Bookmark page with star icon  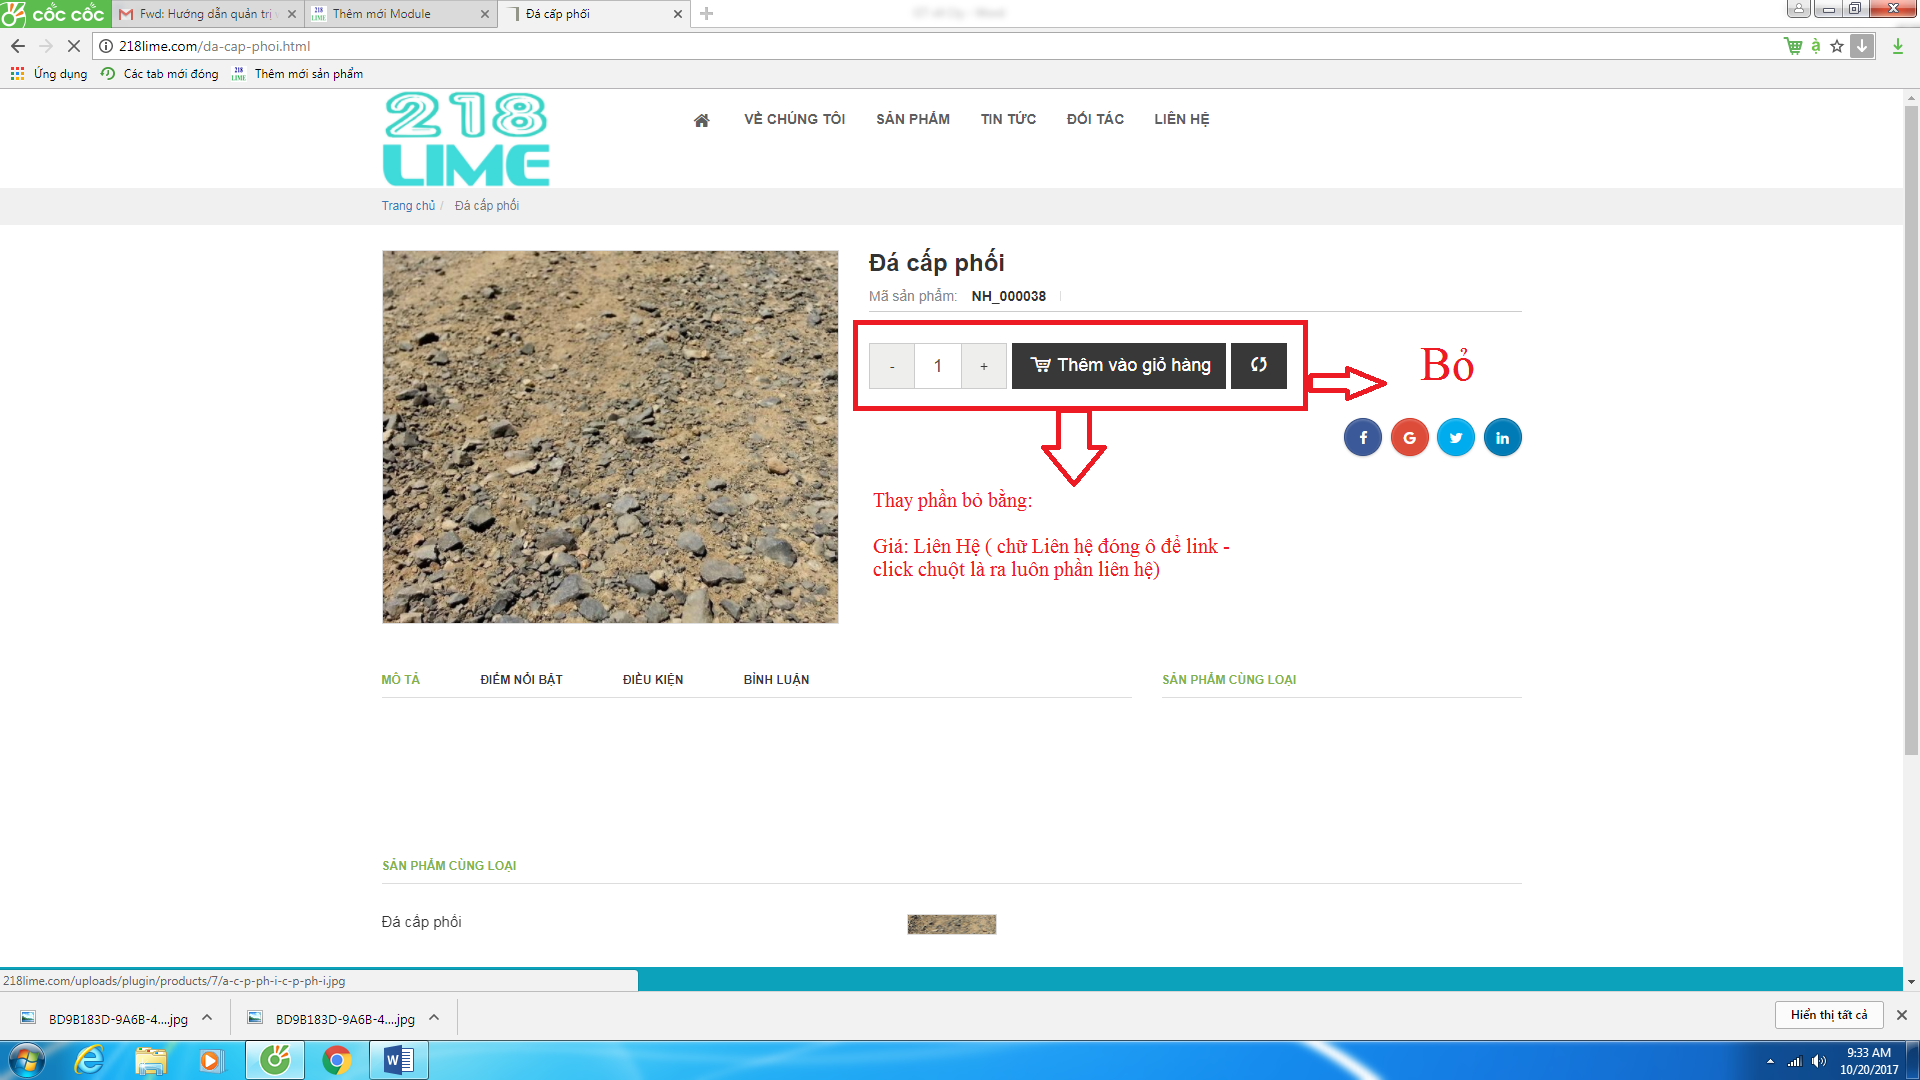coord(1837,46)
